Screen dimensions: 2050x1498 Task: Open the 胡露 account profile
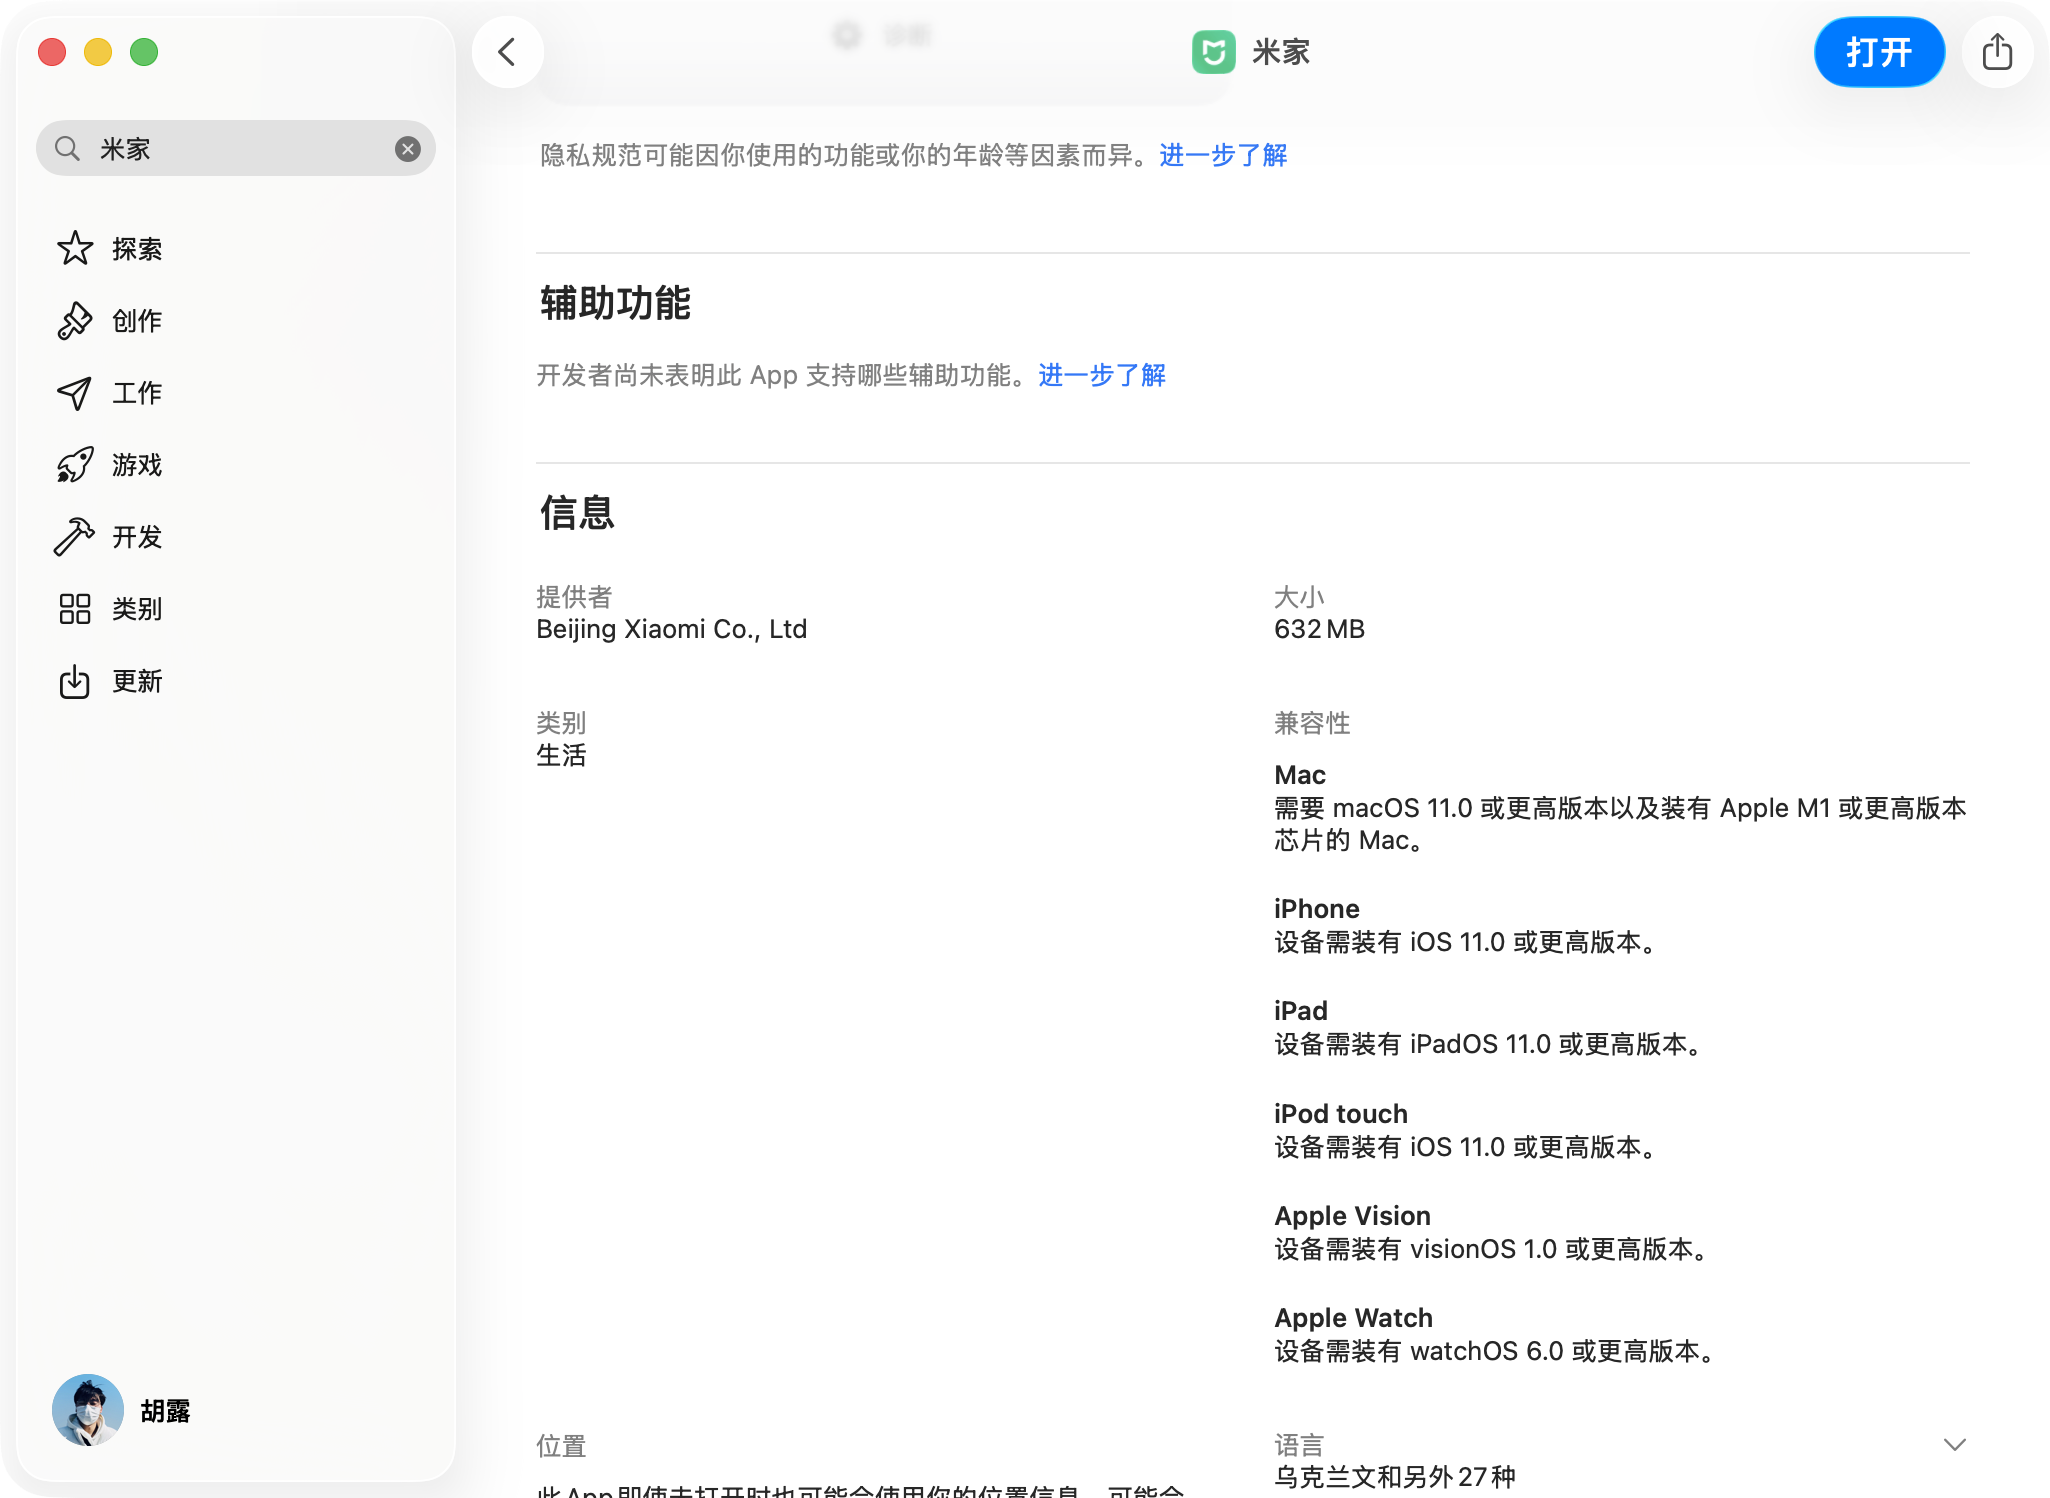tap(122, 1410)
